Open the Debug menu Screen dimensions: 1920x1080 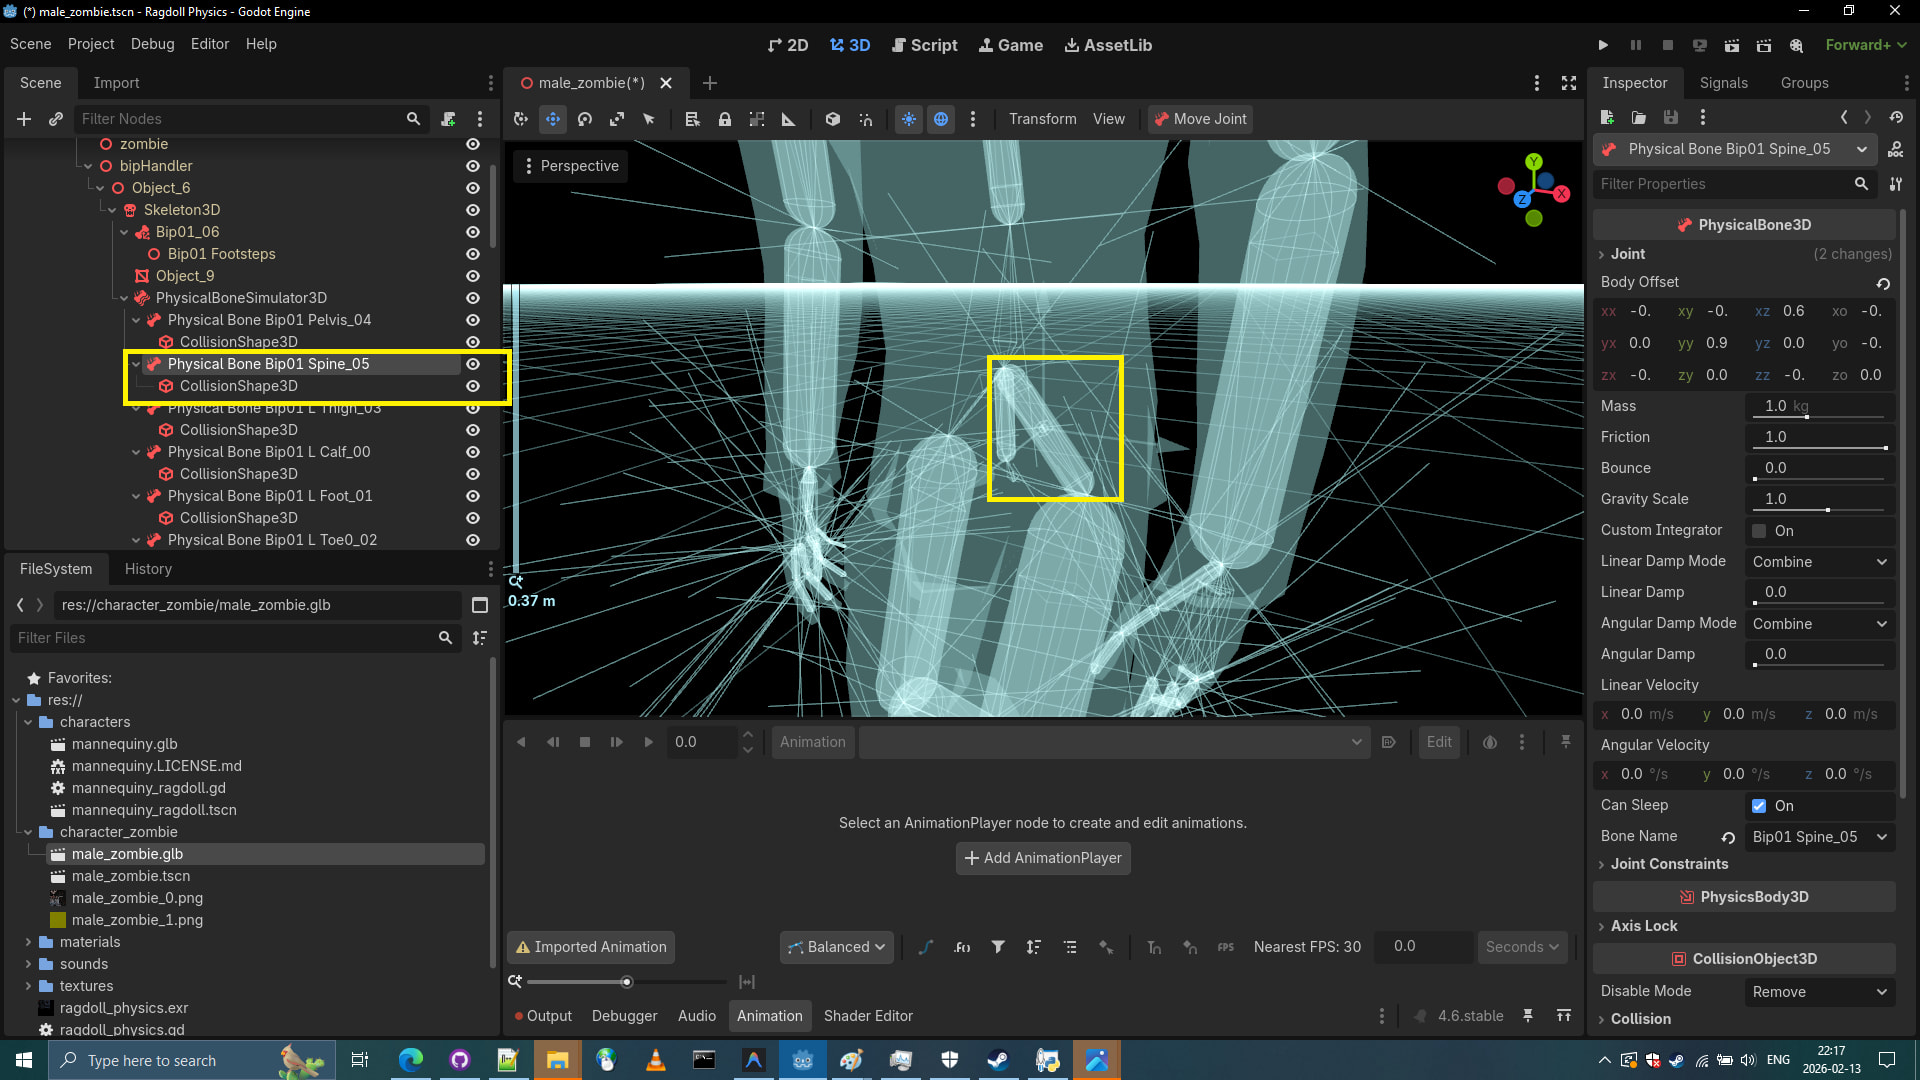[152, 44]
